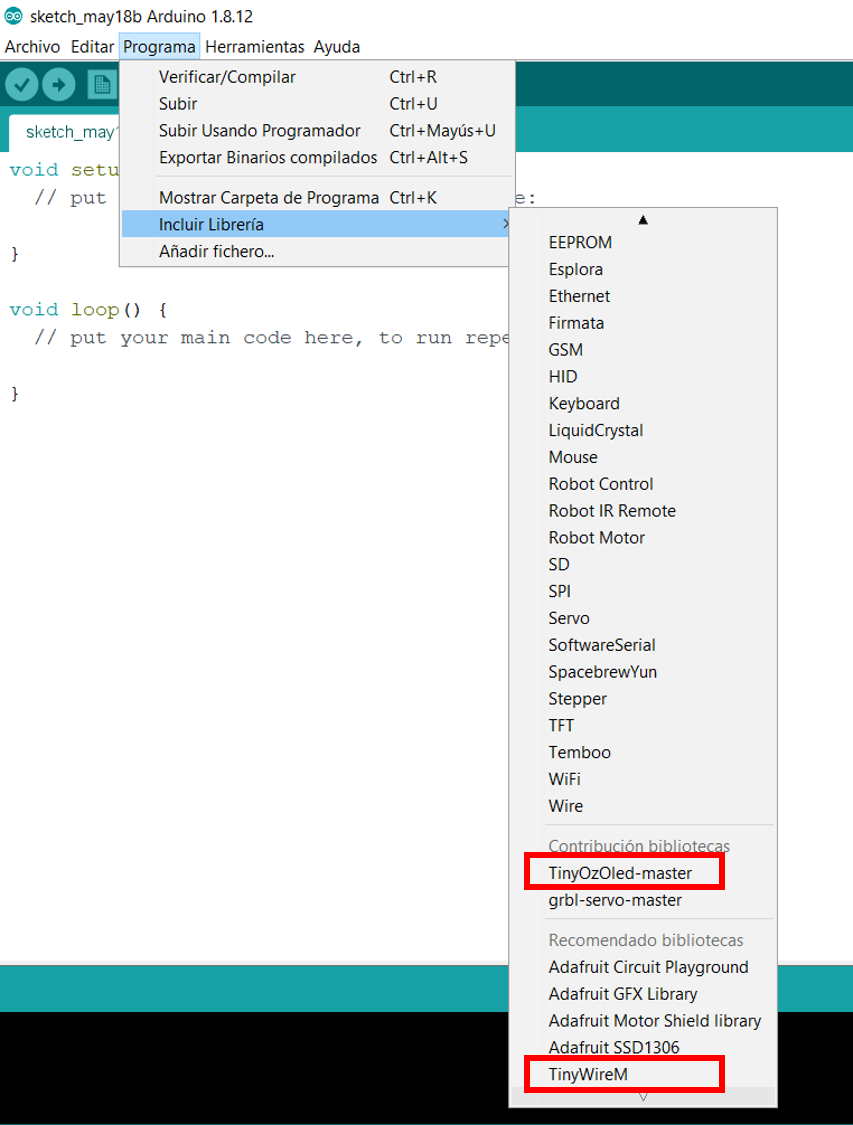Image resolution: width=853 pixels, height=1125 pixels.
Task: Include the Servo library
Action: click(x=643, y=618)
